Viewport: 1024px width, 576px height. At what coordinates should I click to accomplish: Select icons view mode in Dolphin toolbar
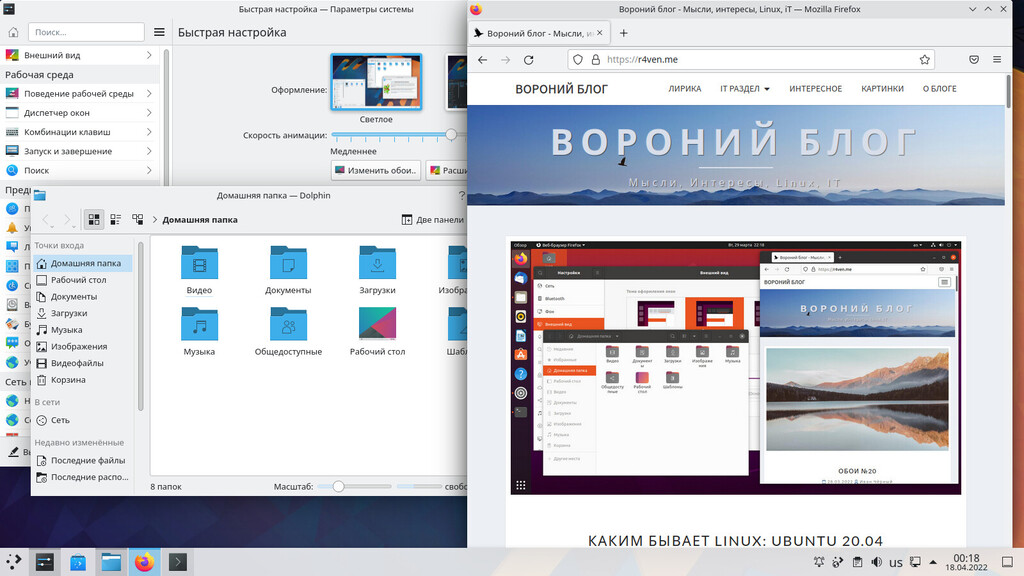tap(93, 219)
